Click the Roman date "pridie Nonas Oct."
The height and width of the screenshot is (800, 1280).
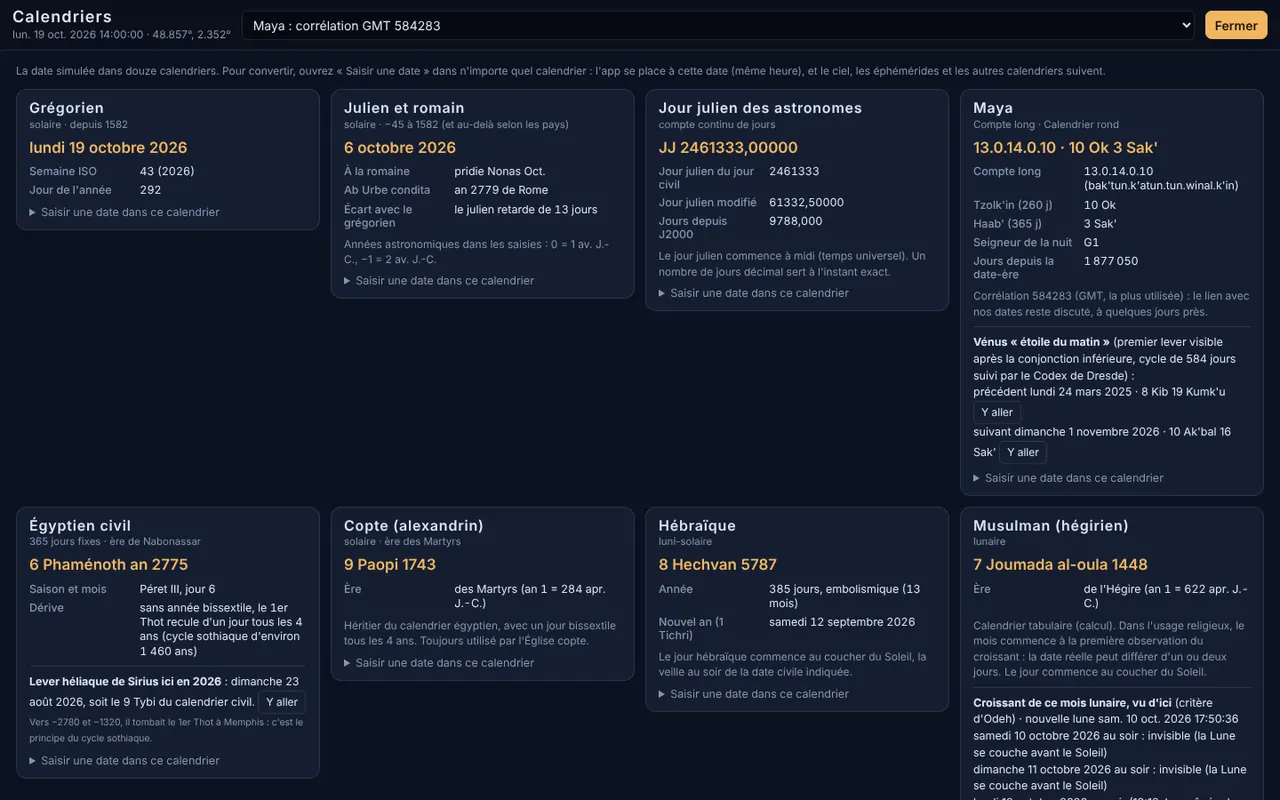coord(500,171)
